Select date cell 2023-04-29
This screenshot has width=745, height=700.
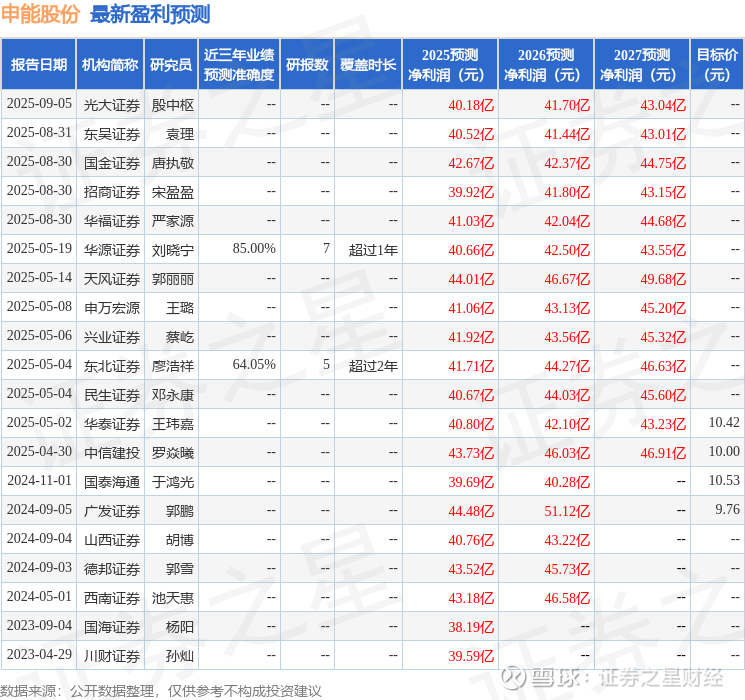tap(39, 654)
